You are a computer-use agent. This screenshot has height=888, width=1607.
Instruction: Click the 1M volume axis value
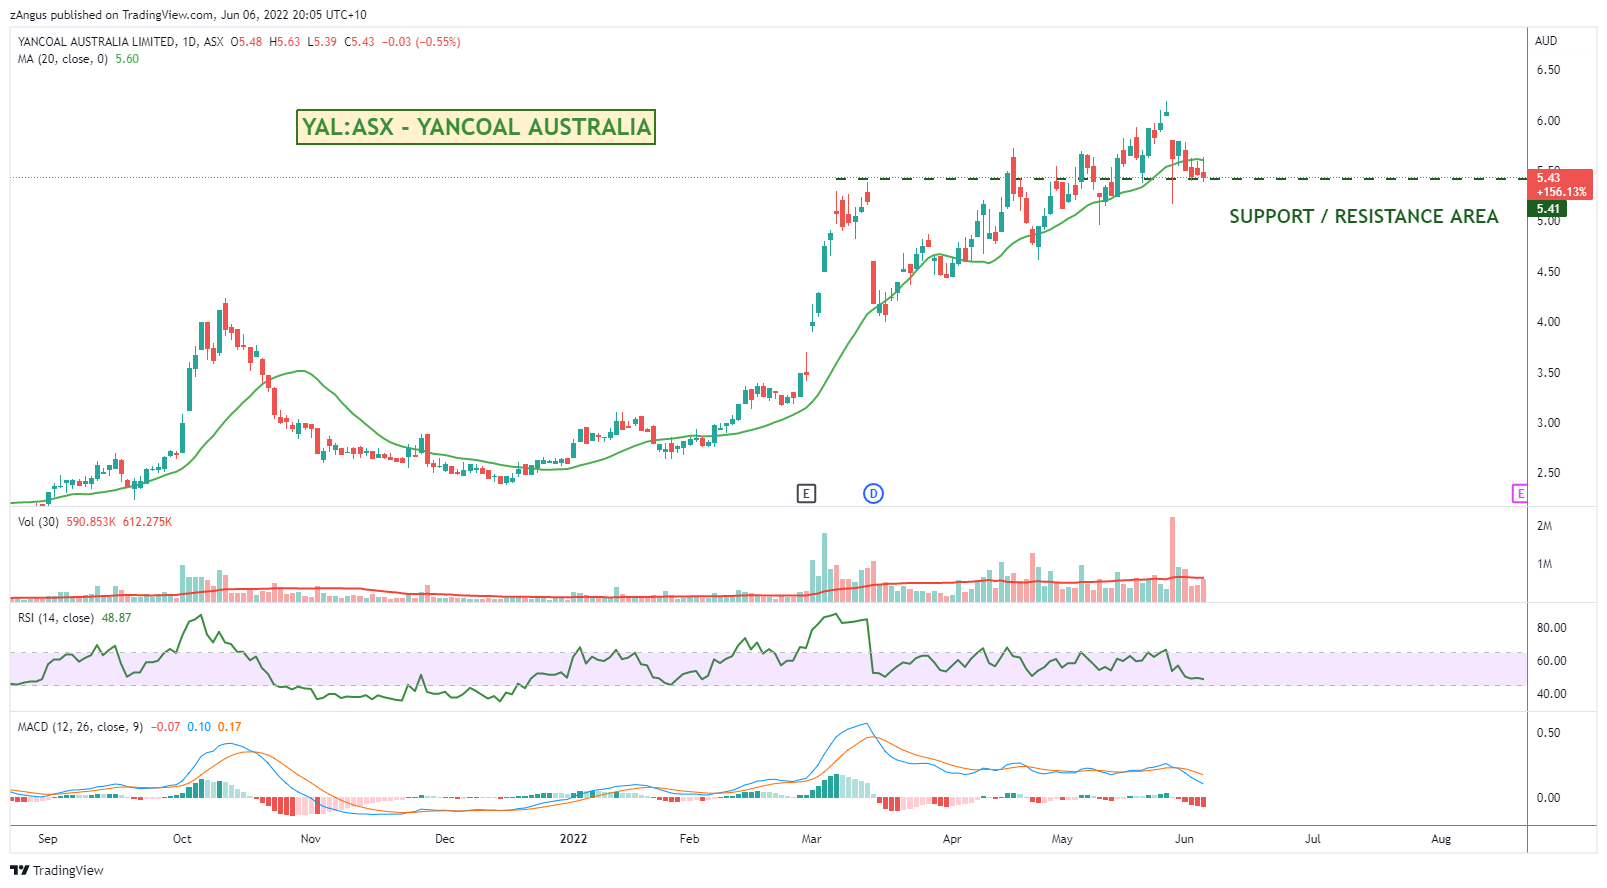(1545, 564)
